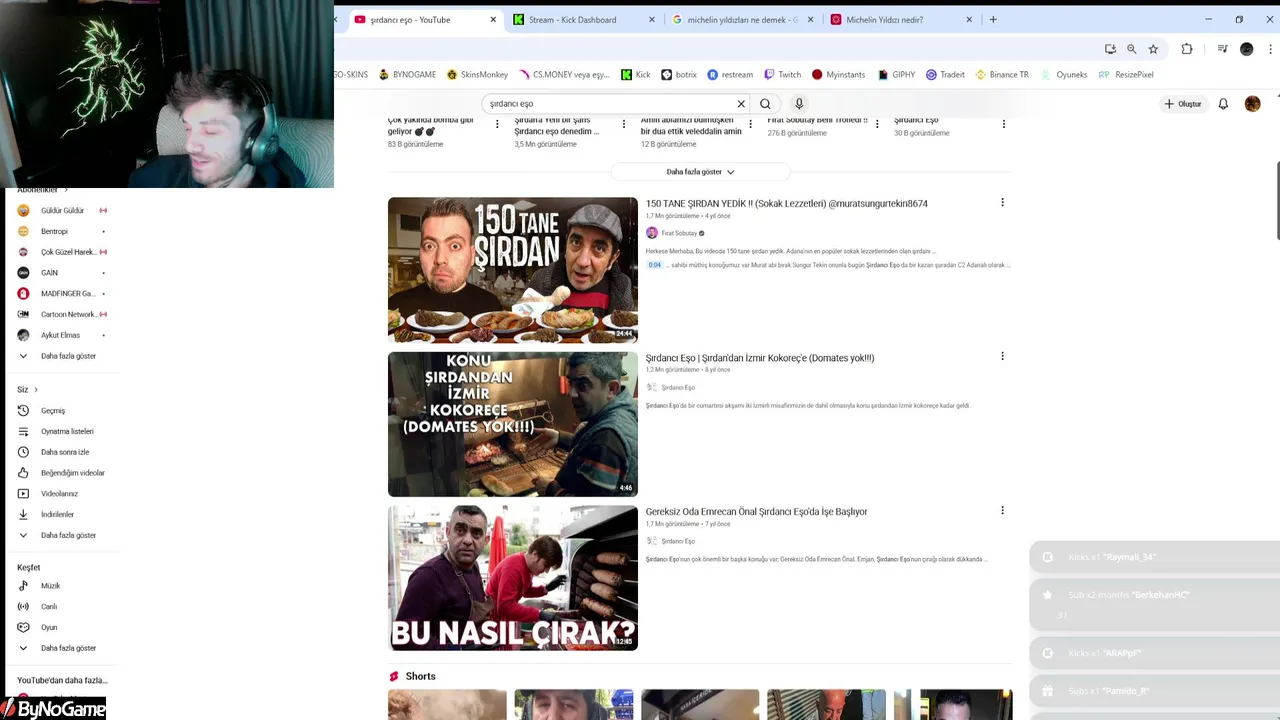Open more options for Gereksiz Oda video

click(x=1002, y=510)
